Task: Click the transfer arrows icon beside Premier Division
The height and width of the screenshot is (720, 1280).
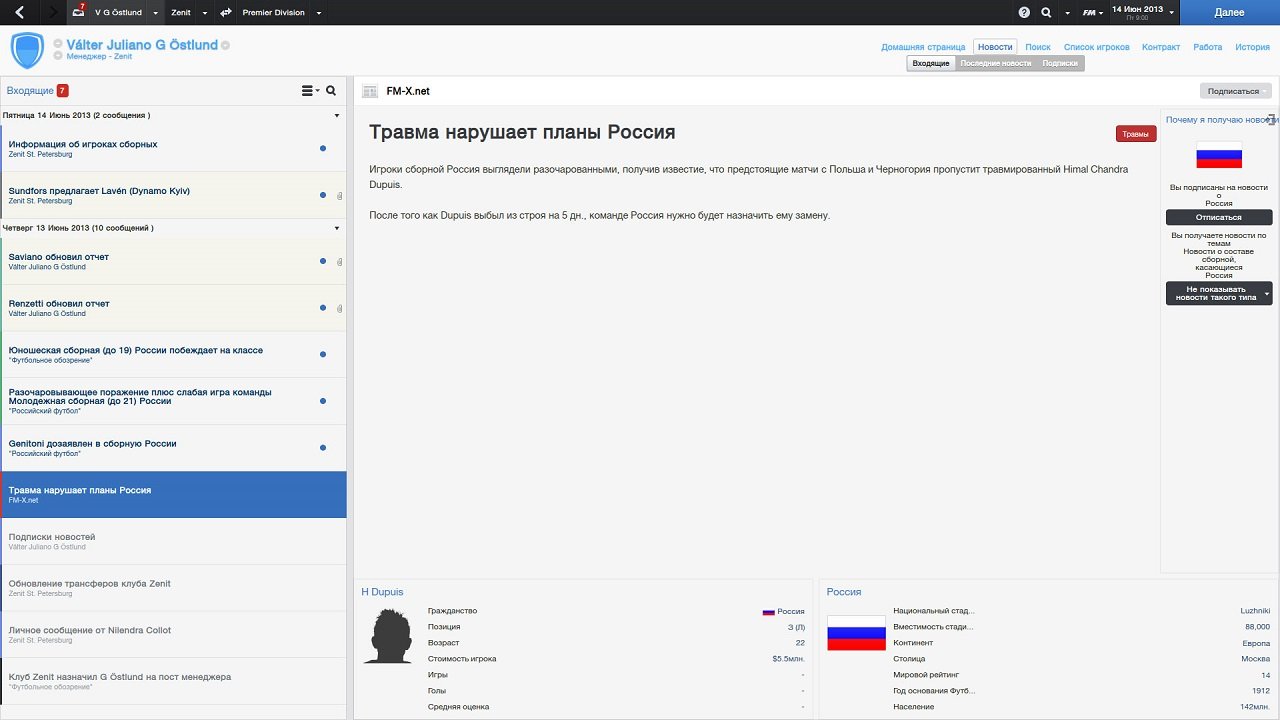Action: coord(226,13)
